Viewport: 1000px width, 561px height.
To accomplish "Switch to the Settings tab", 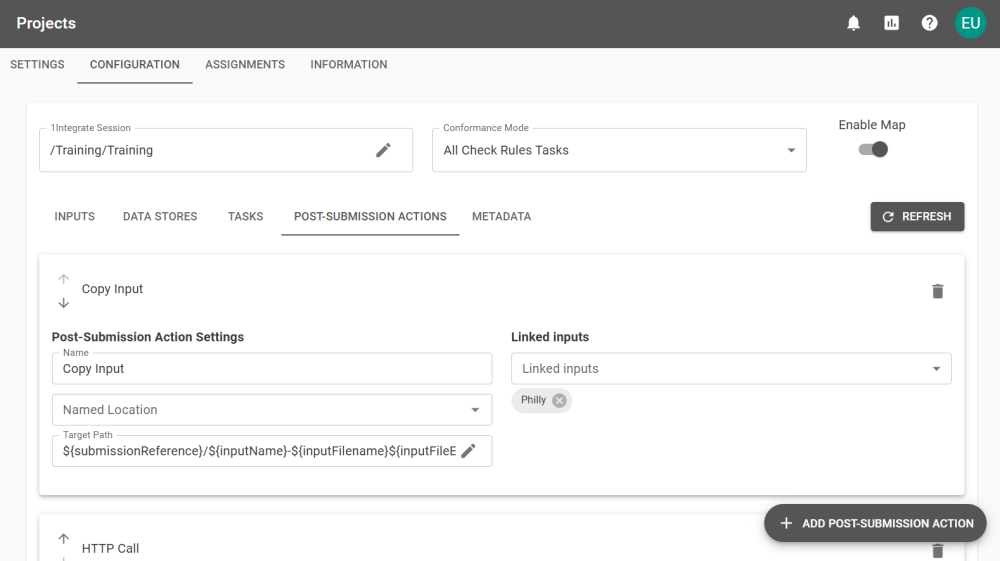I will (37, 64).
